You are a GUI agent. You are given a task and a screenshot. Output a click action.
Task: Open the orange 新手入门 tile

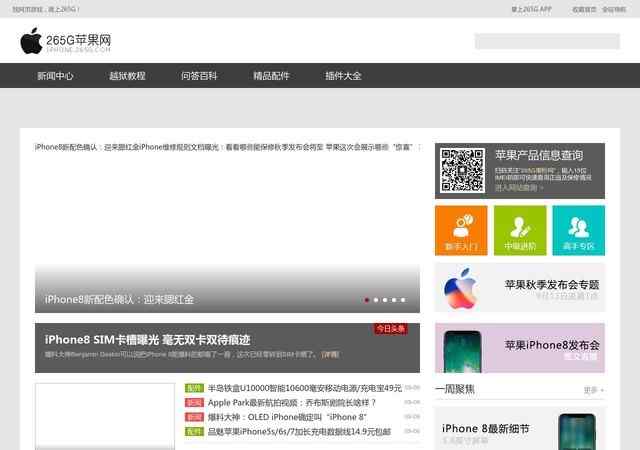461,230
